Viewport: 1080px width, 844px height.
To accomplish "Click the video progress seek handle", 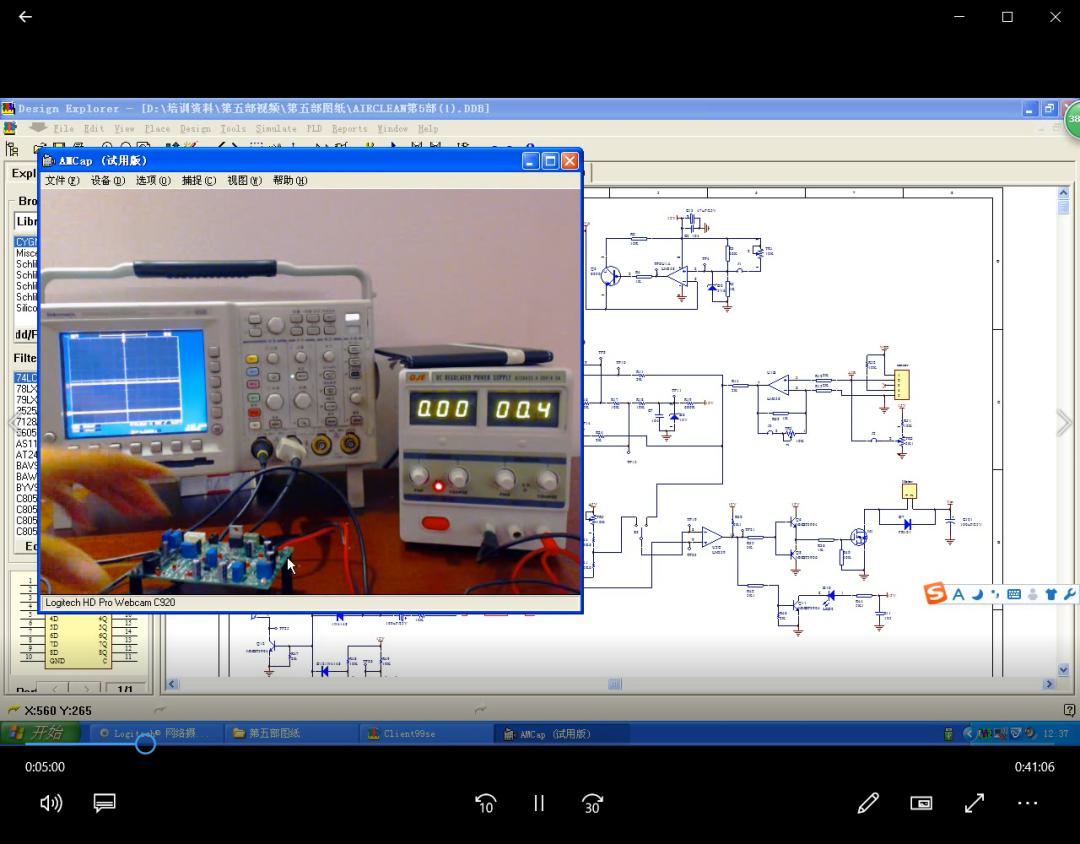I will [x=145, y=743].
